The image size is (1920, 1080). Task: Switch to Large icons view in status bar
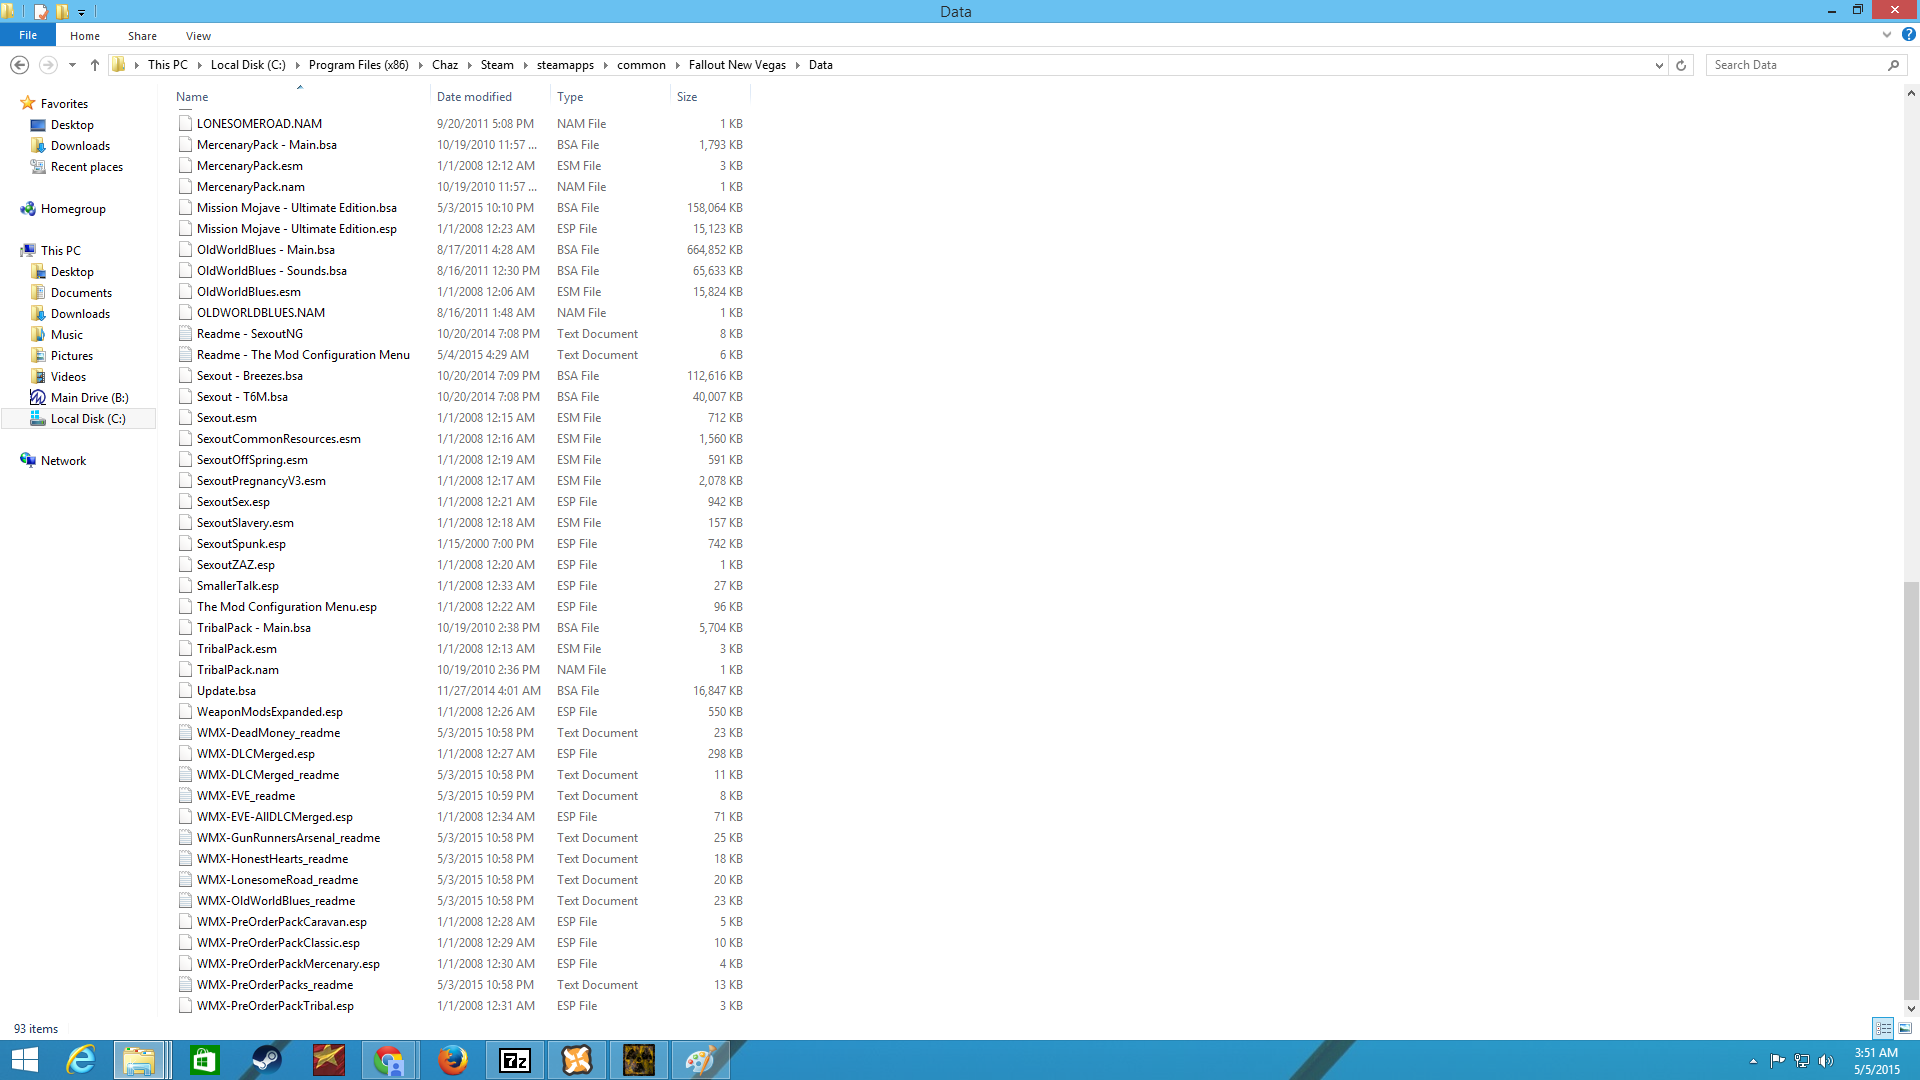point(1905,1028)
